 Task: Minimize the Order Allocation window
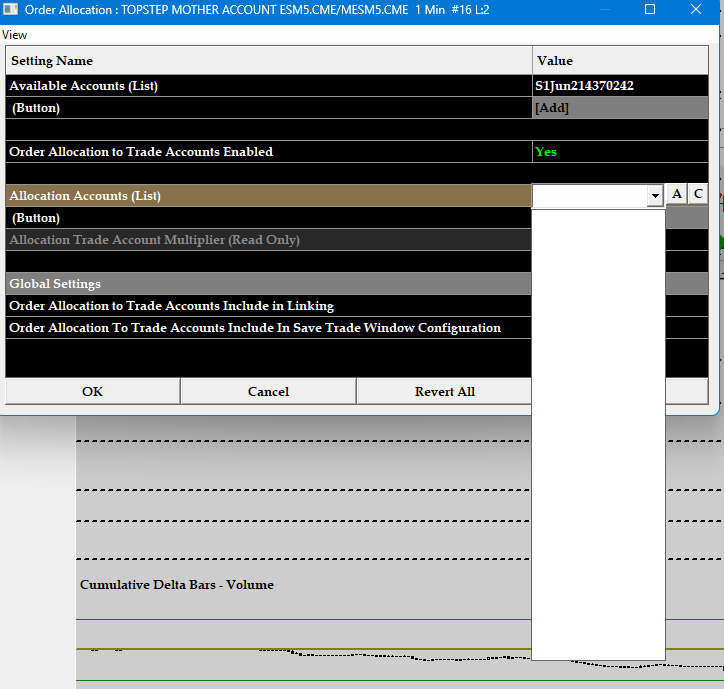coord(603,10)
